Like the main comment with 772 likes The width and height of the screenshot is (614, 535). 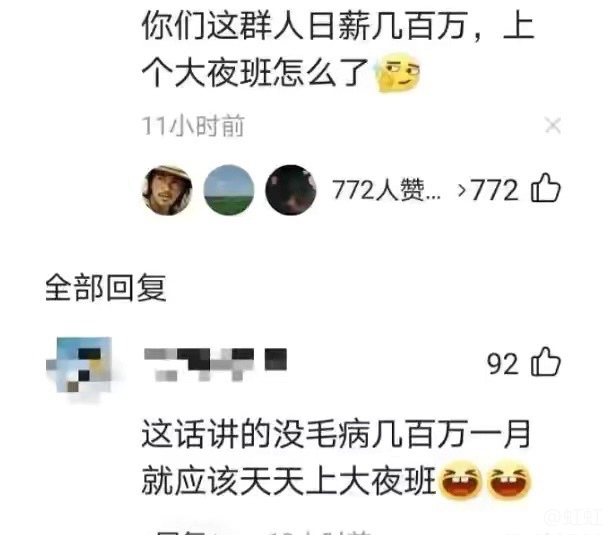pos(546,188)
